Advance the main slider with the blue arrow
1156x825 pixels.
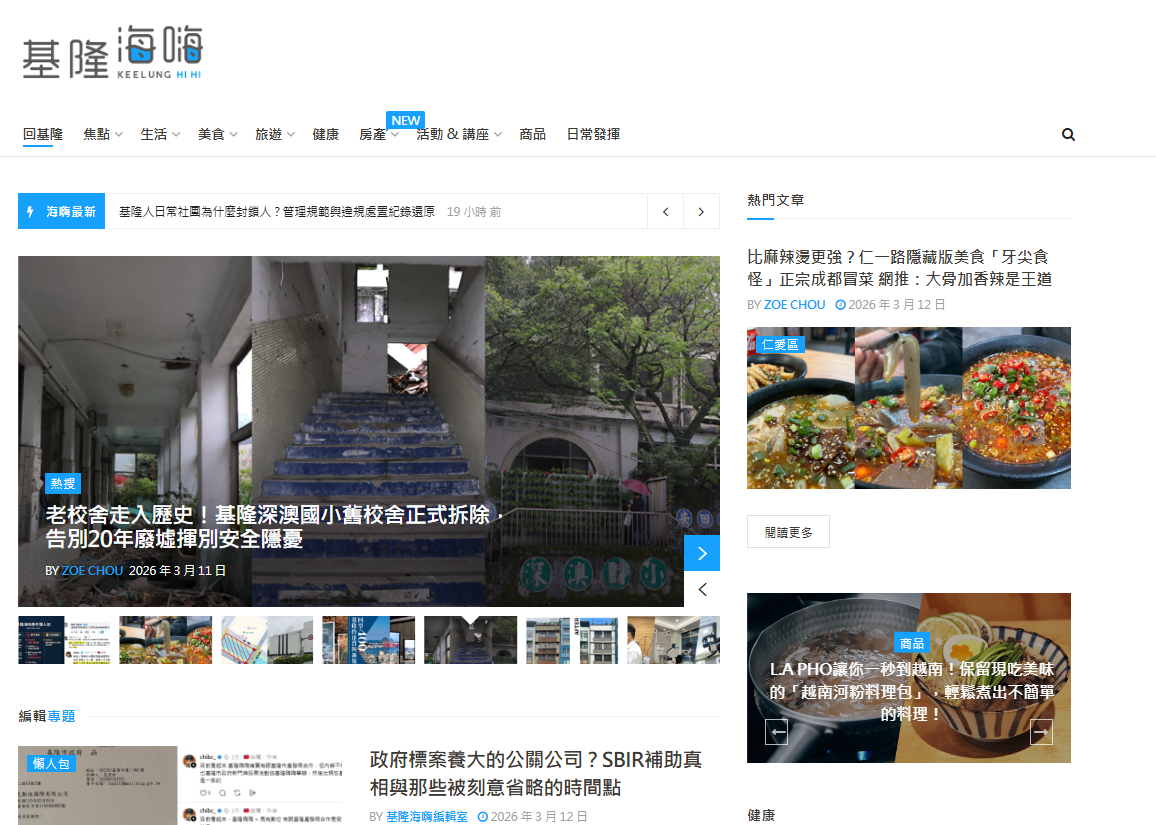702,552
